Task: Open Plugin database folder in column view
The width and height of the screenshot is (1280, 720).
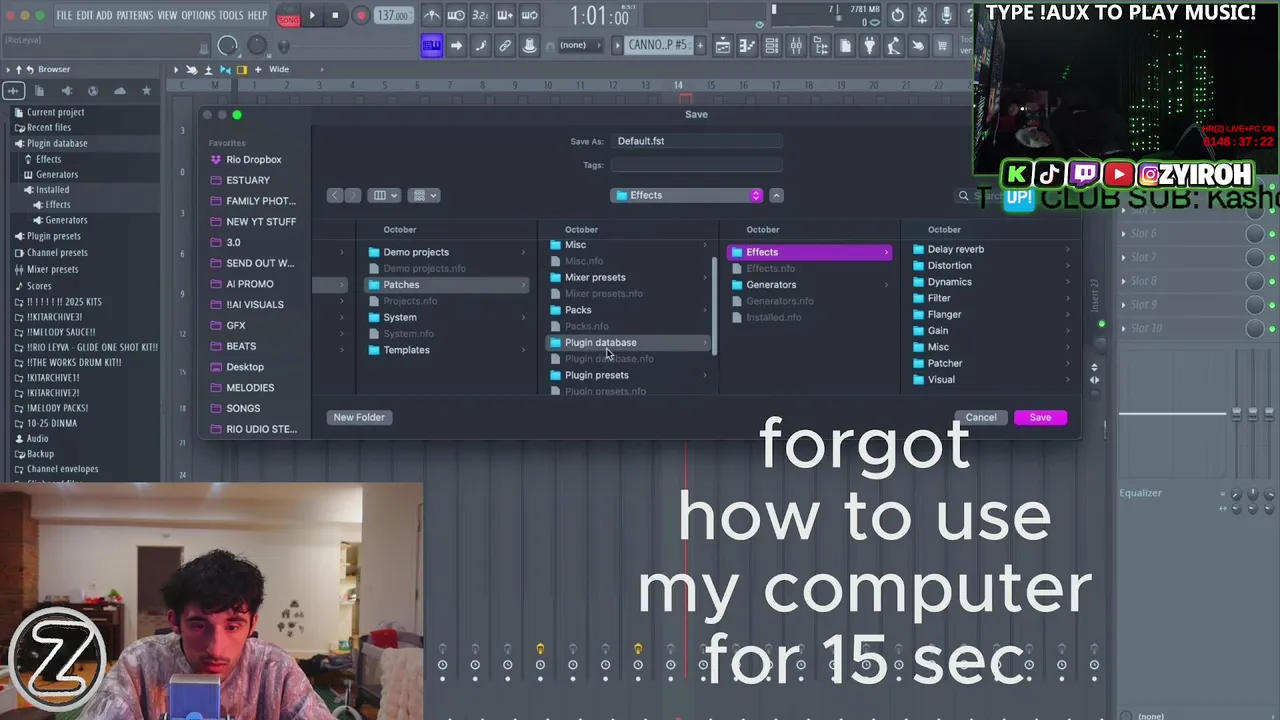Action: click(629, 342)
